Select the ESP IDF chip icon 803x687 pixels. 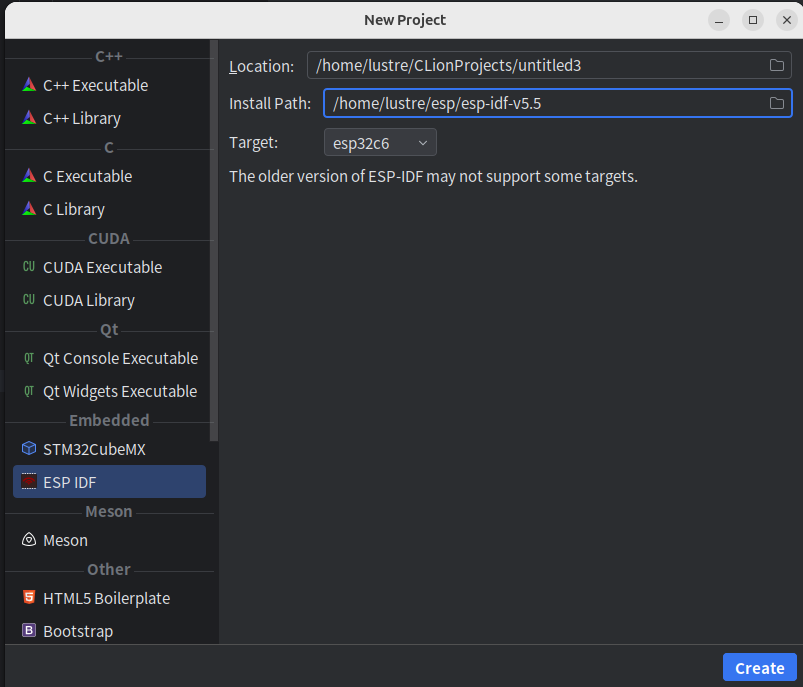[x=29, y=482]
